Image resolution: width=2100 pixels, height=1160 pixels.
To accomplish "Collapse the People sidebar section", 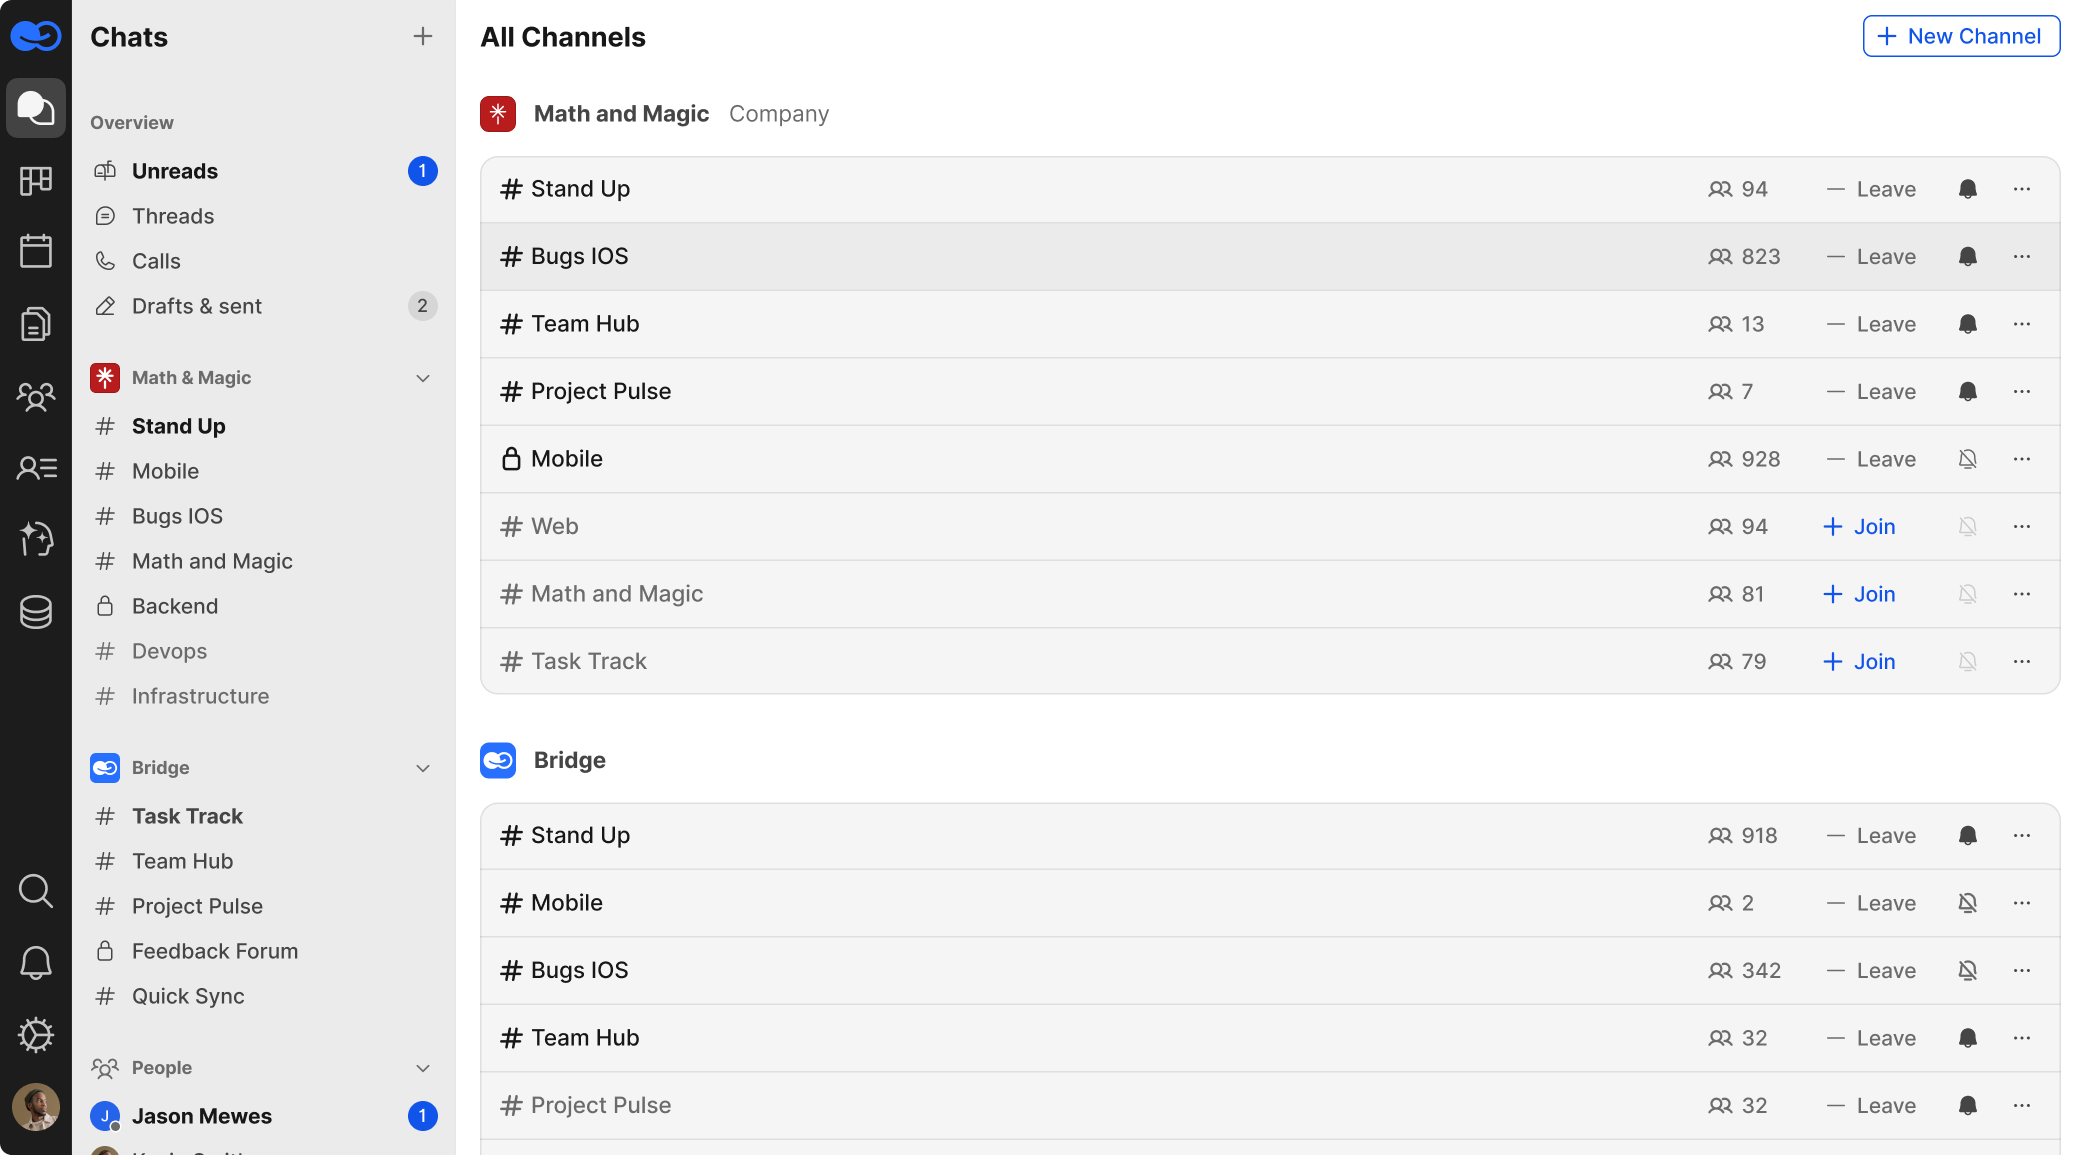I will (423, 1068).
